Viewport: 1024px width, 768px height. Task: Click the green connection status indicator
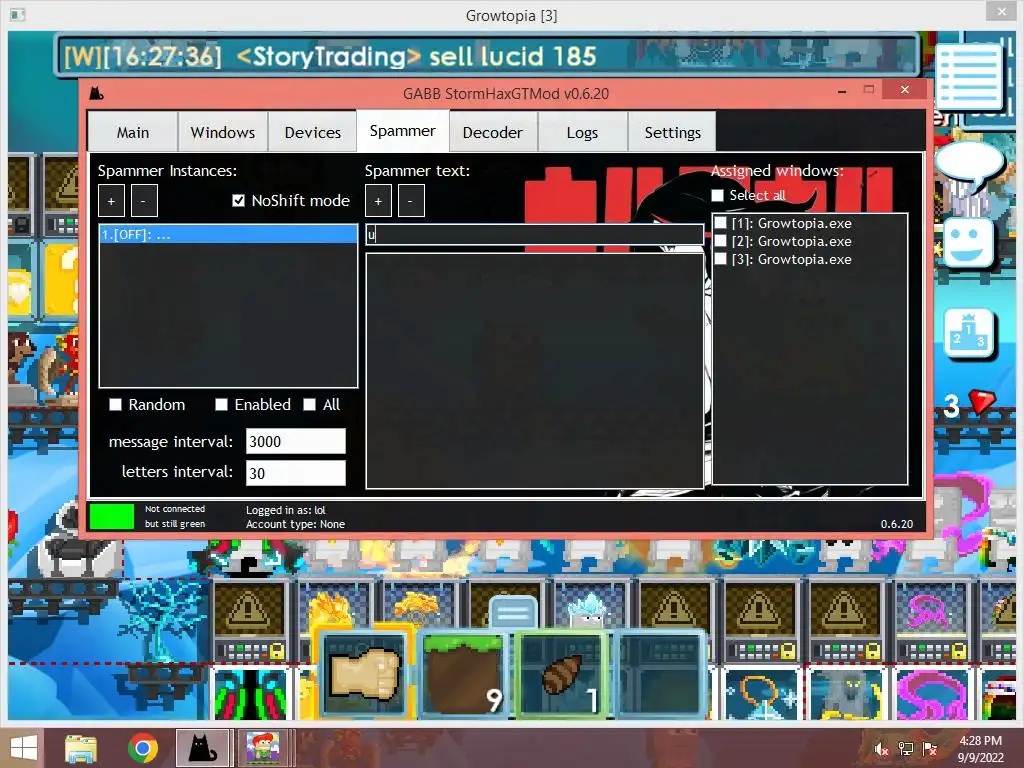(112, 516)
